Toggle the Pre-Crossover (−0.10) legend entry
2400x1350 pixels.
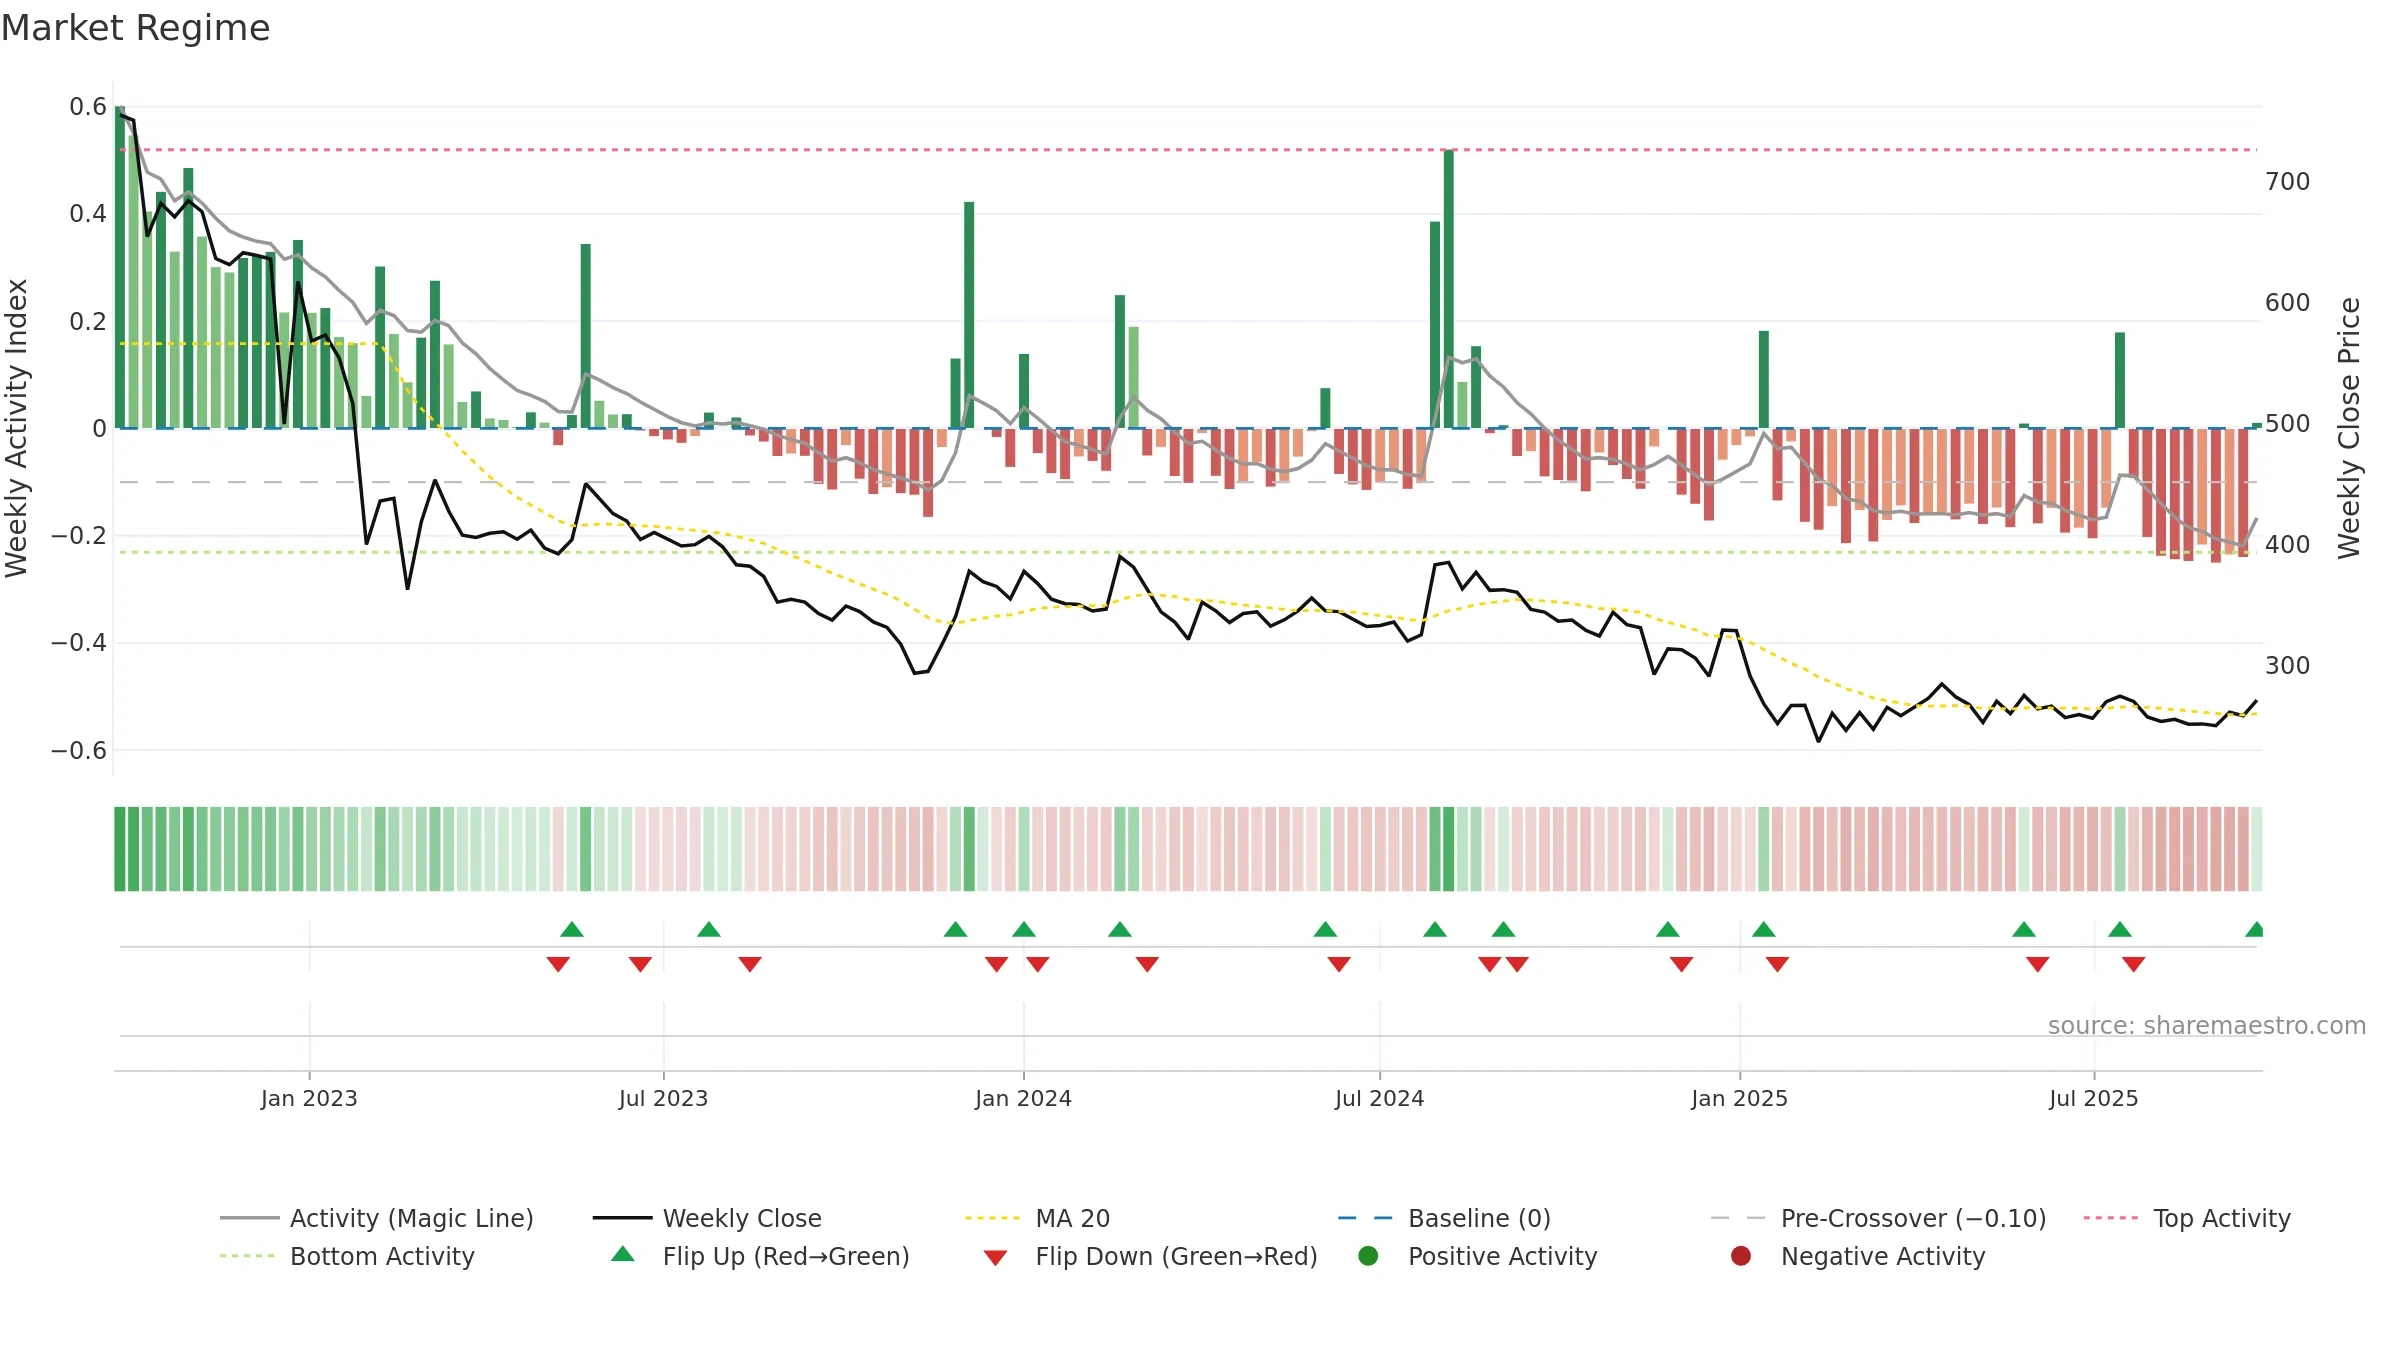[1878, 1218]
